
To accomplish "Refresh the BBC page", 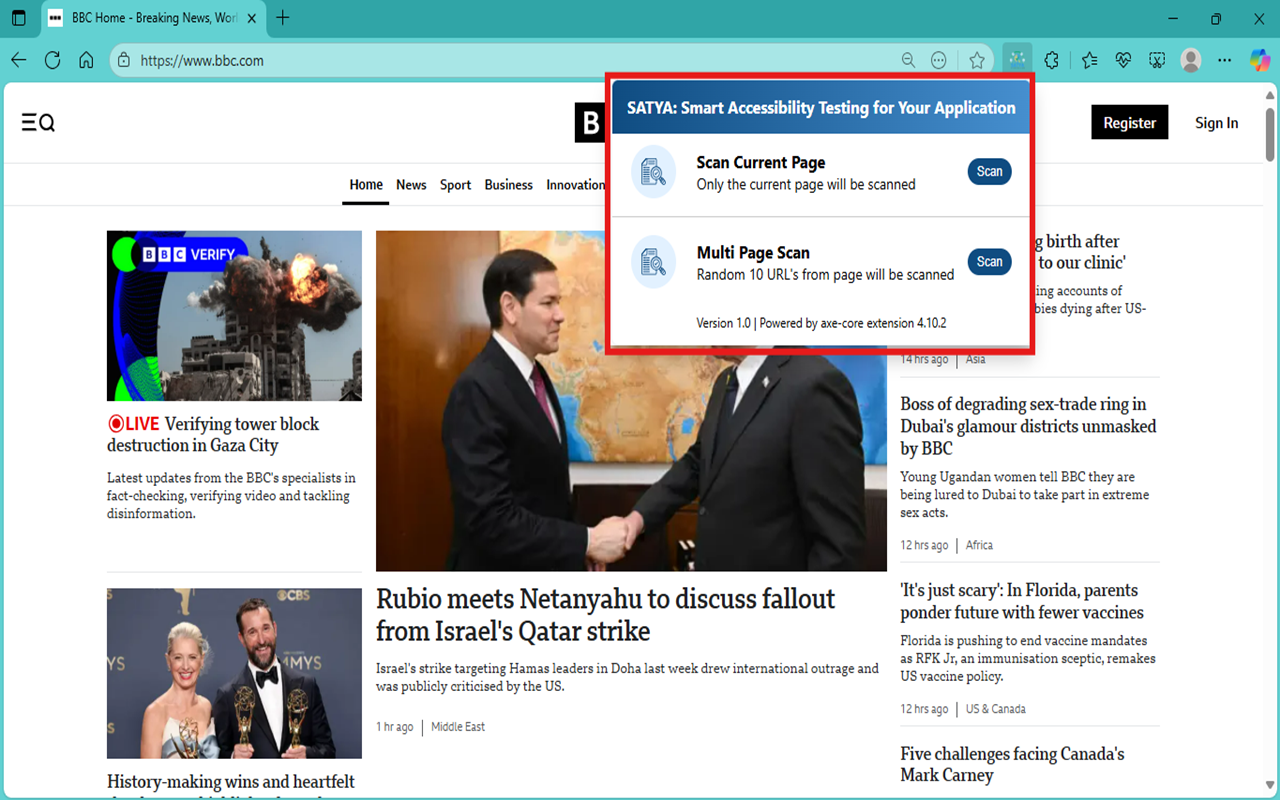I will point(53,60).
